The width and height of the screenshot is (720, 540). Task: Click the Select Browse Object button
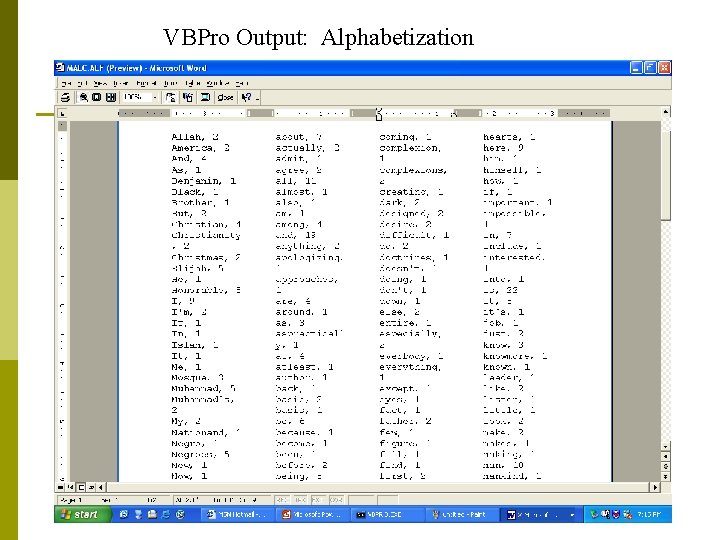tap(665, 467)
